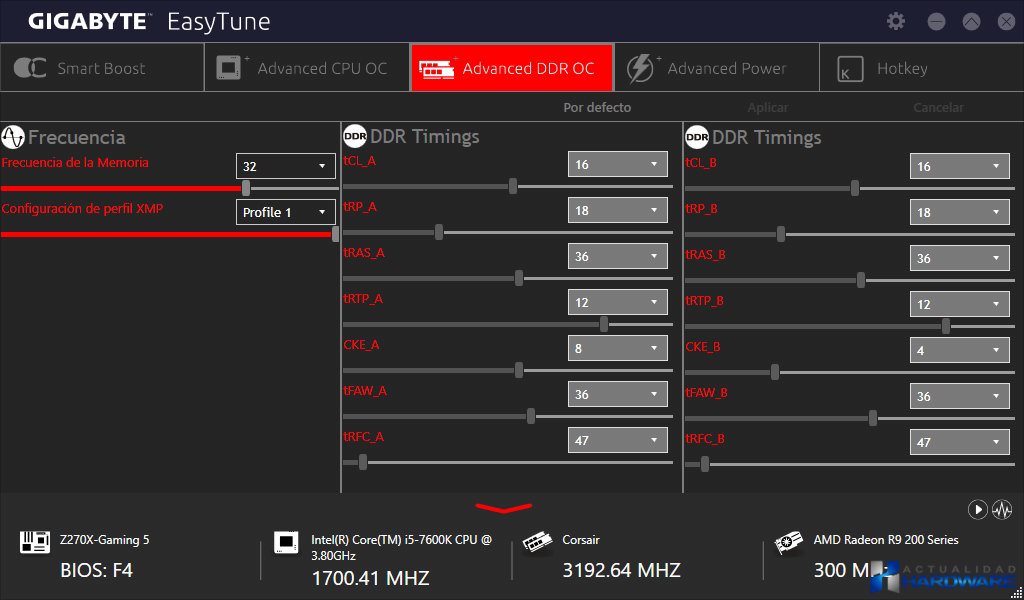Screen dimensions: 1024x600
Task: Open the settings gear icon
Action: click(896, 21)
